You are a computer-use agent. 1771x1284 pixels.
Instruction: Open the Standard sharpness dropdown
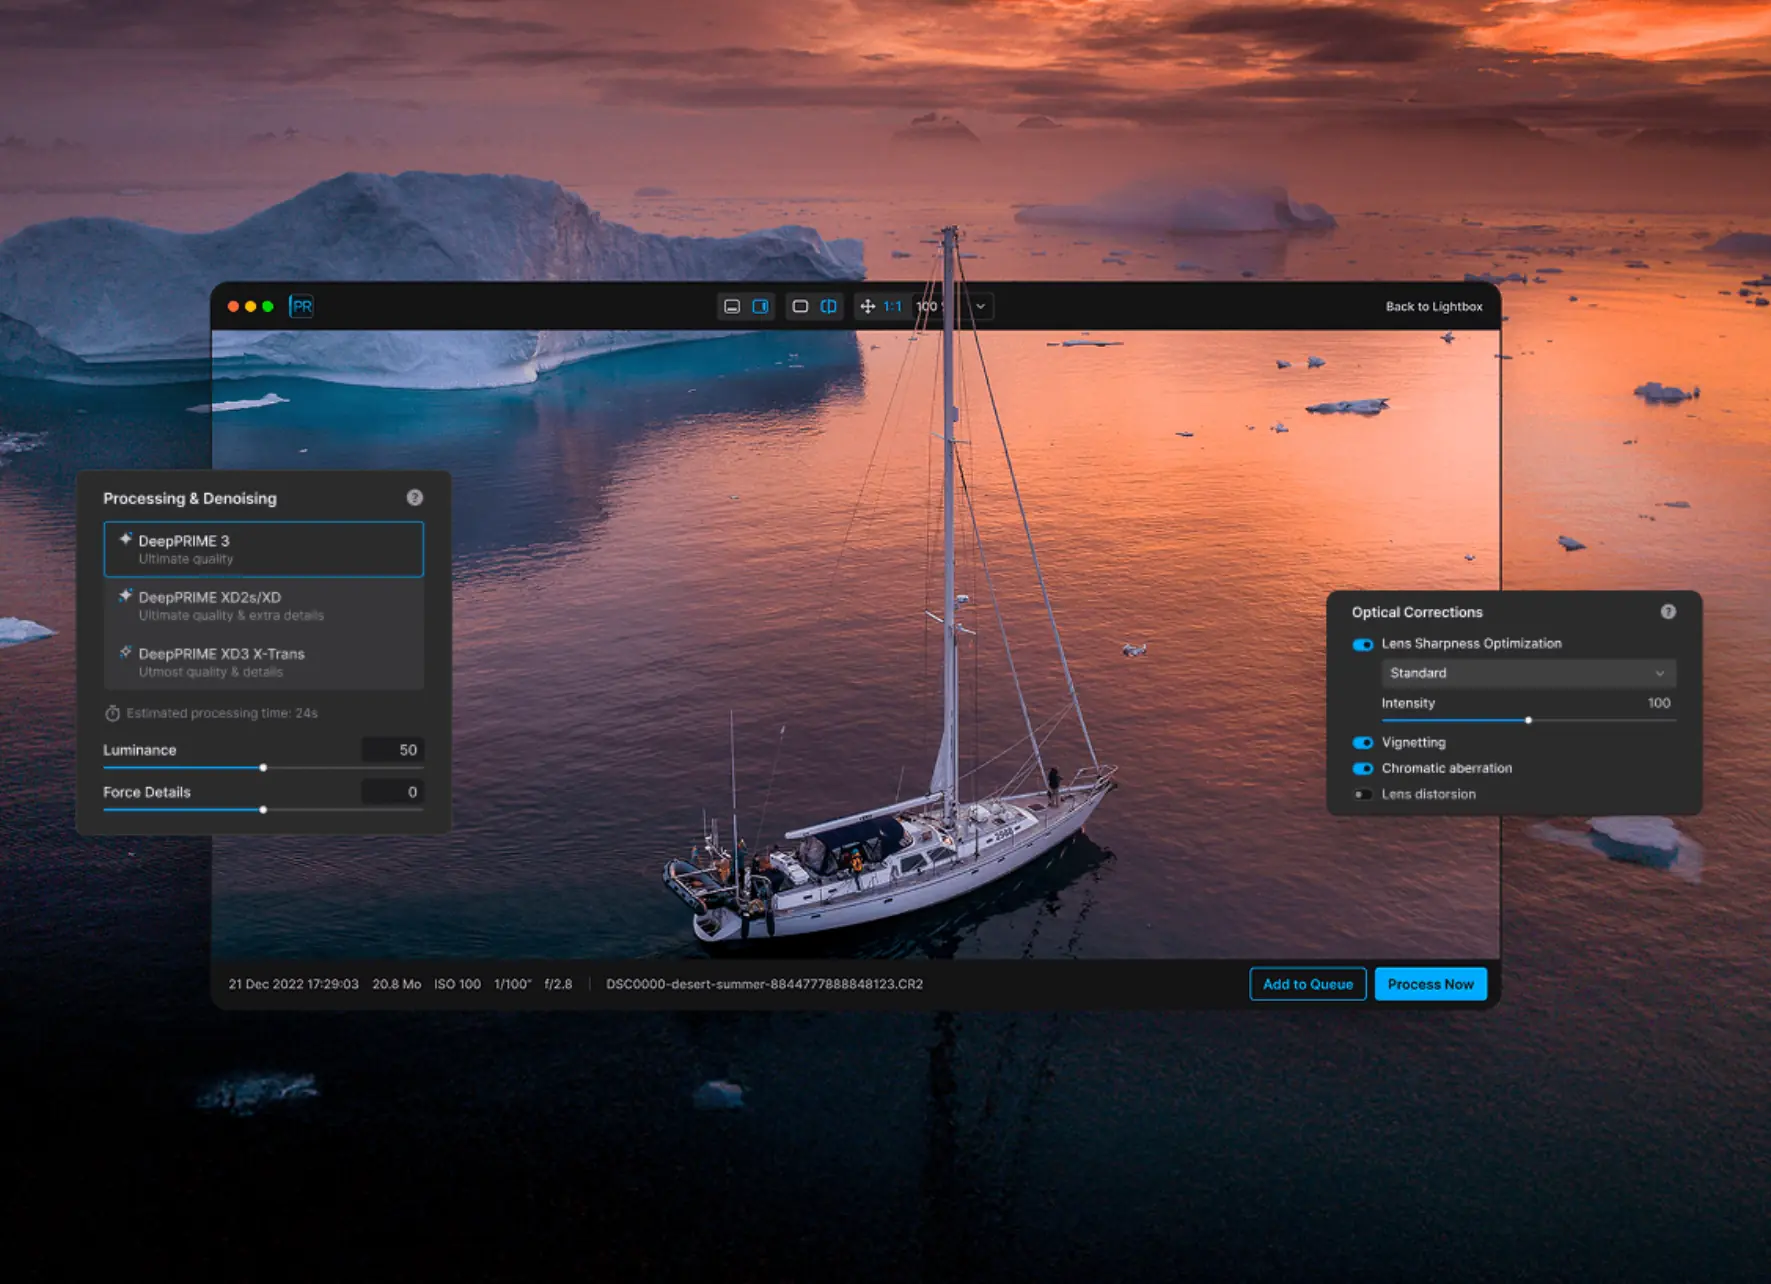click(1526, 673)
